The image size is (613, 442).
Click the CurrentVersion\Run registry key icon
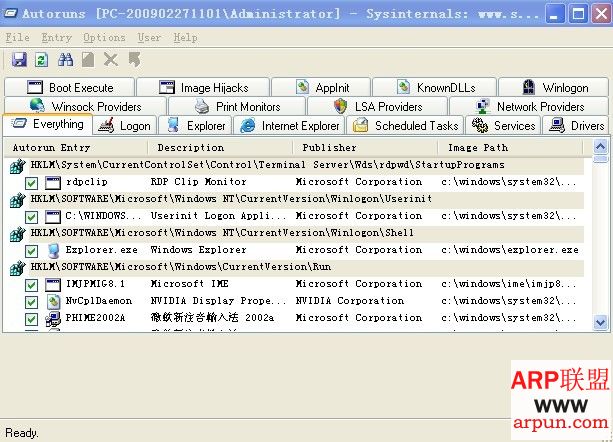(x=17, y=268)
